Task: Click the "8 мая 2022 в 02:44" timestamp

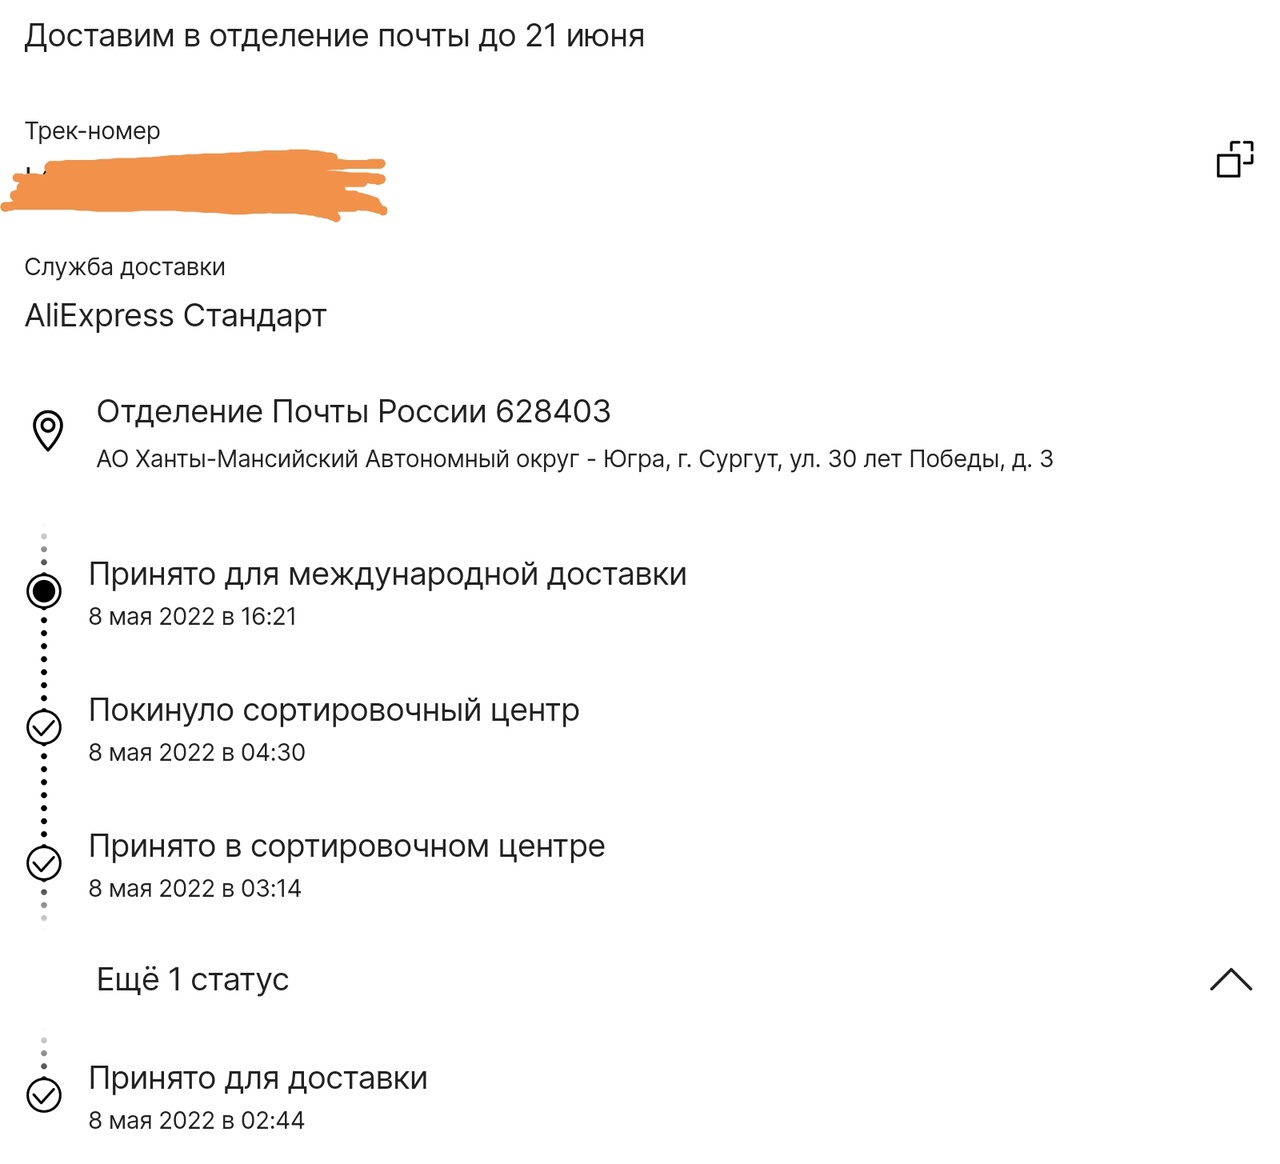Action: tap(196, 1121)
